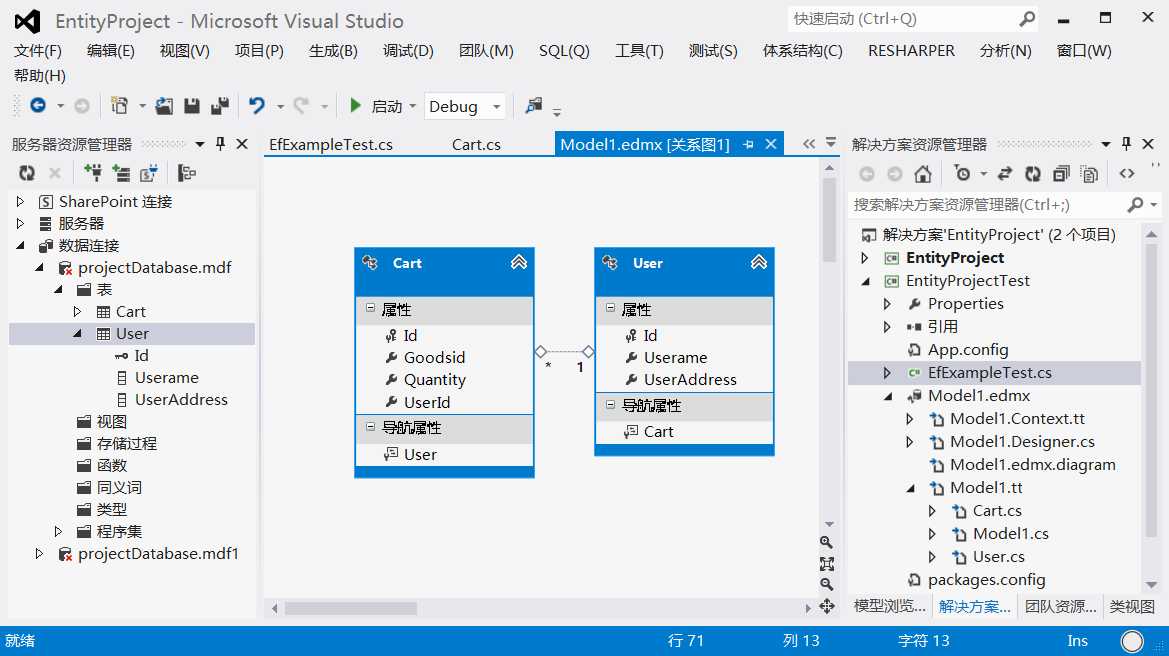Click the search magnifier in quick launch box
The image size is (1169, 656).
point(1027,19)
